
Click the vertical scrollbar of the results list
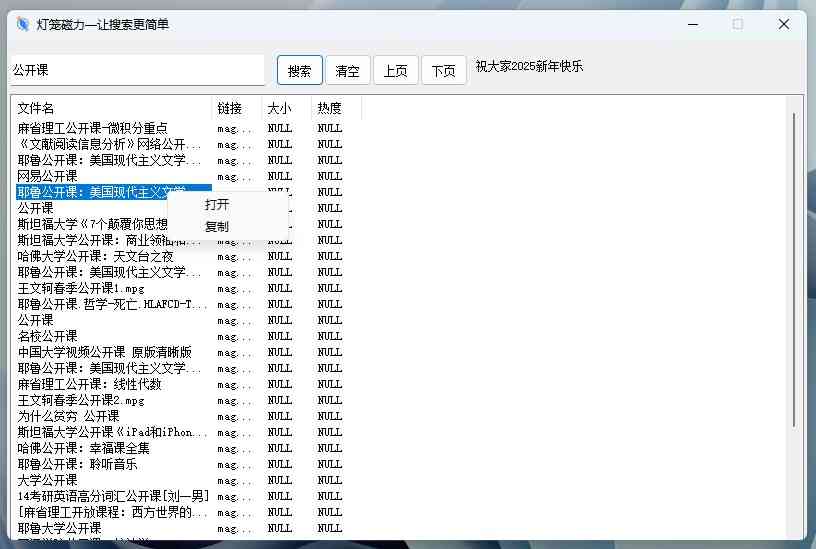pos(794,271)
